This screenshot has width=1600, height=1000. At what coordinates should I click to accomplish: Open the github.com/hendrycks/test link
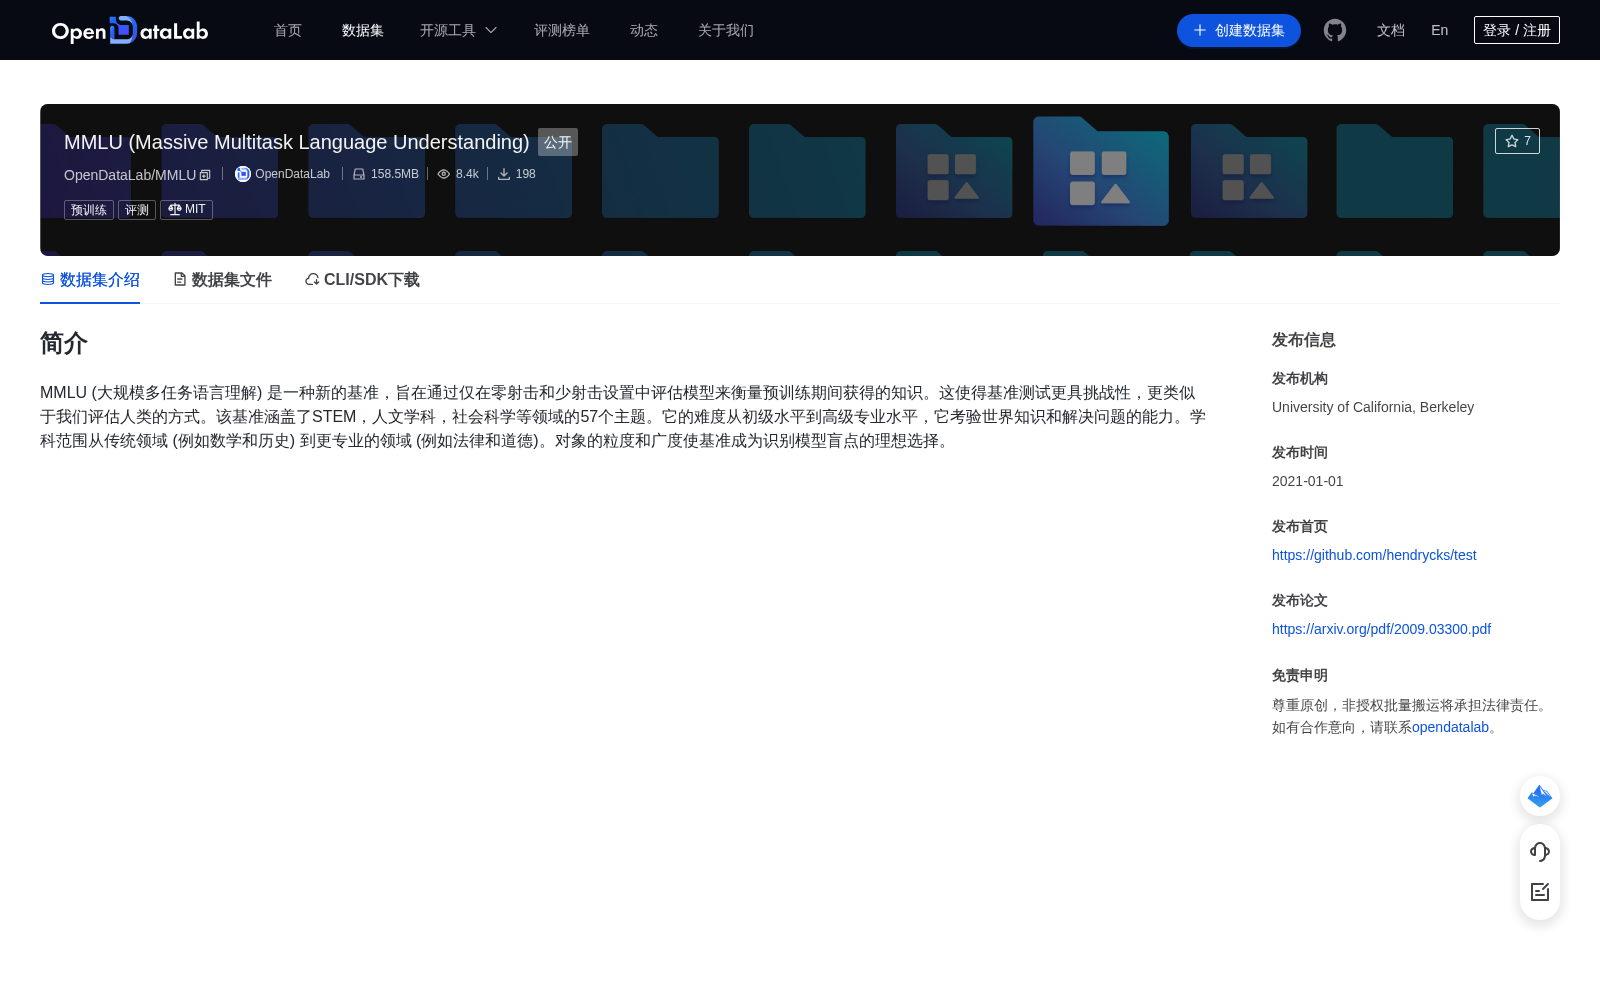(x=1374, y=555)
